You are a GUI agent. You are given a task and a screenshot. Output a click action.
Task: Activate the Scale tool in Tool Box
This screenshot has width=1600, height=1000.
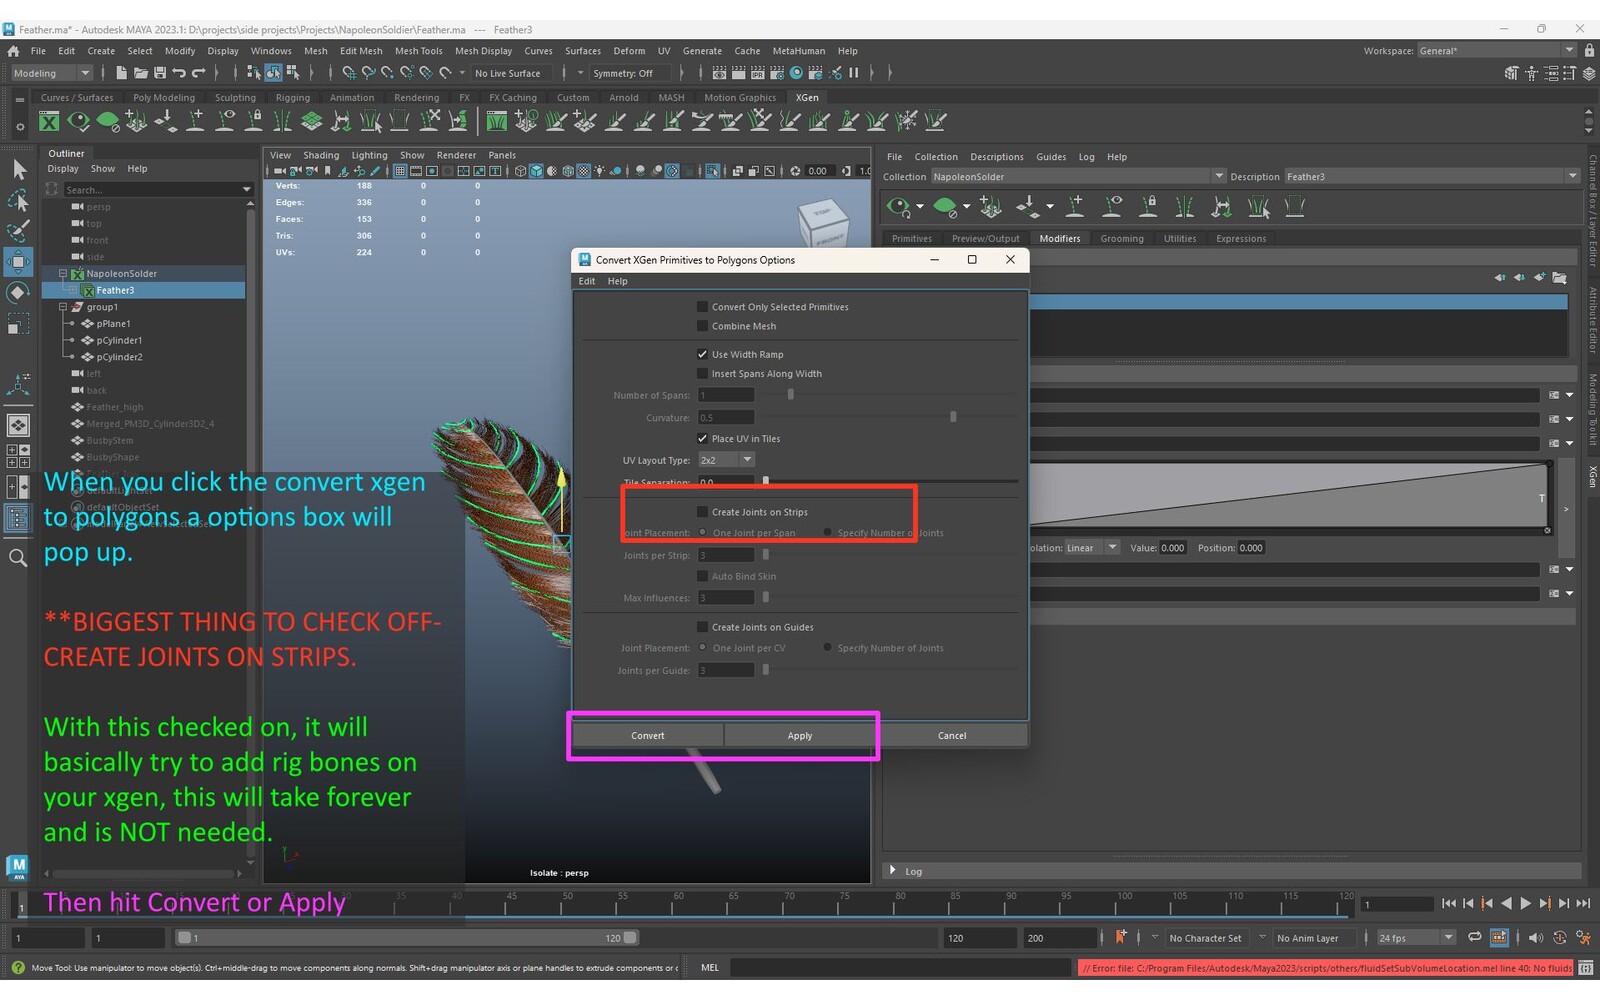(x=18, y=324)
